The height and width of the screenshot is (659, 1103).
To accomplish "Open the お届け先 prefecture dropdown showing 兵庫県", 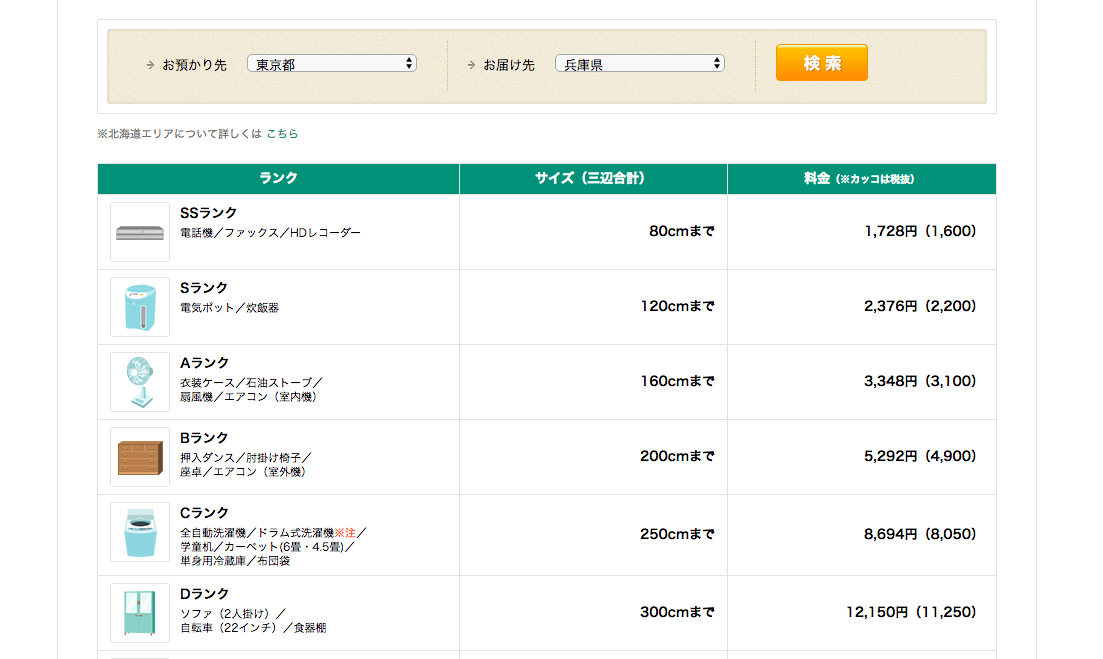I will point(639,64).
